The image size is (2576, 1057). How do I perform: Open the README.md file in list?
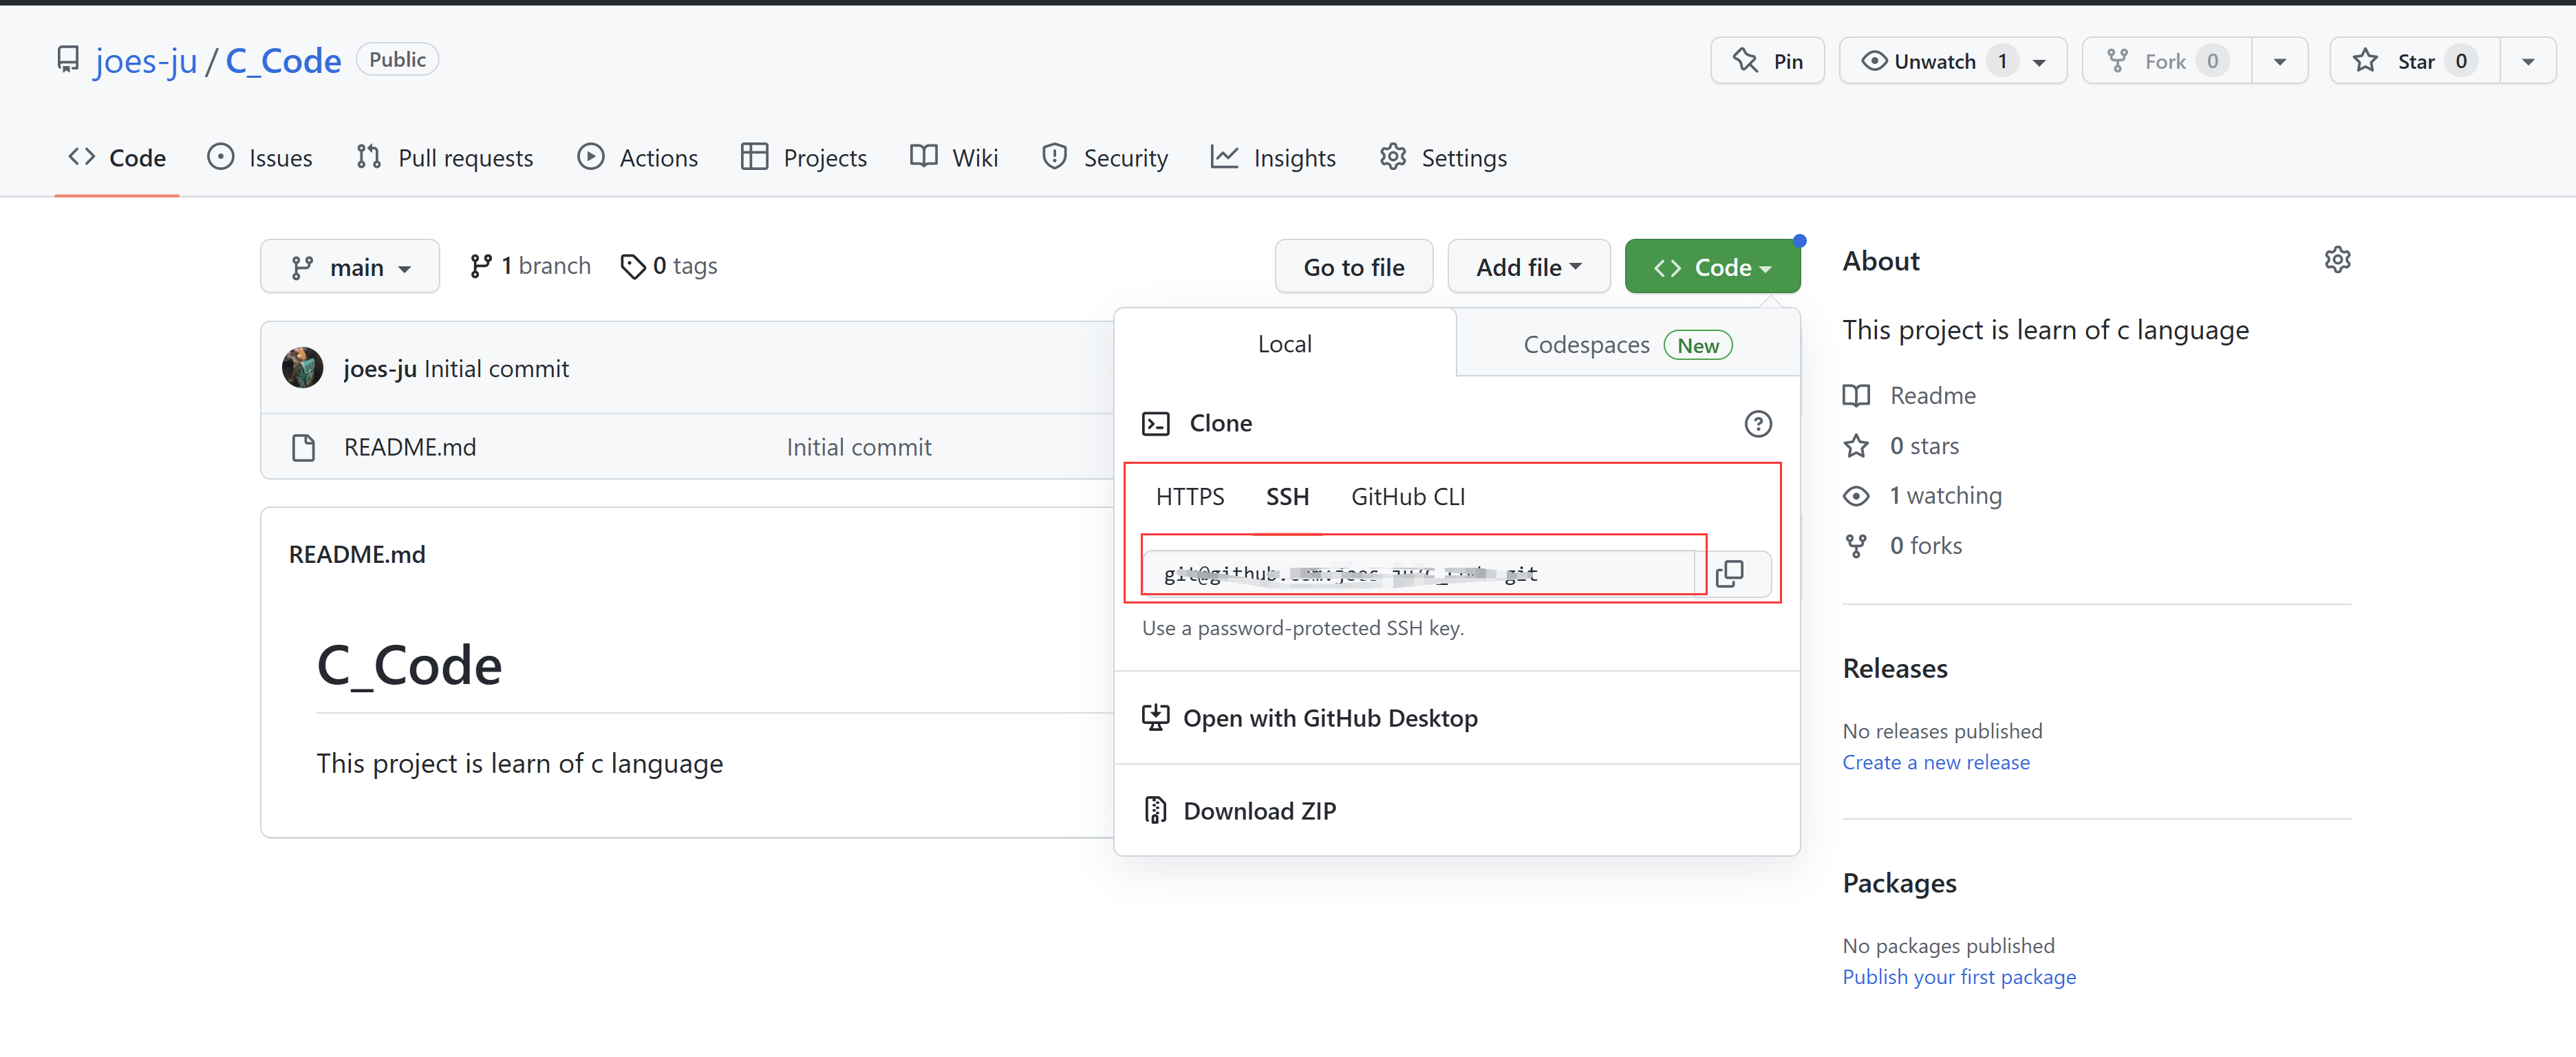point(410,447)
